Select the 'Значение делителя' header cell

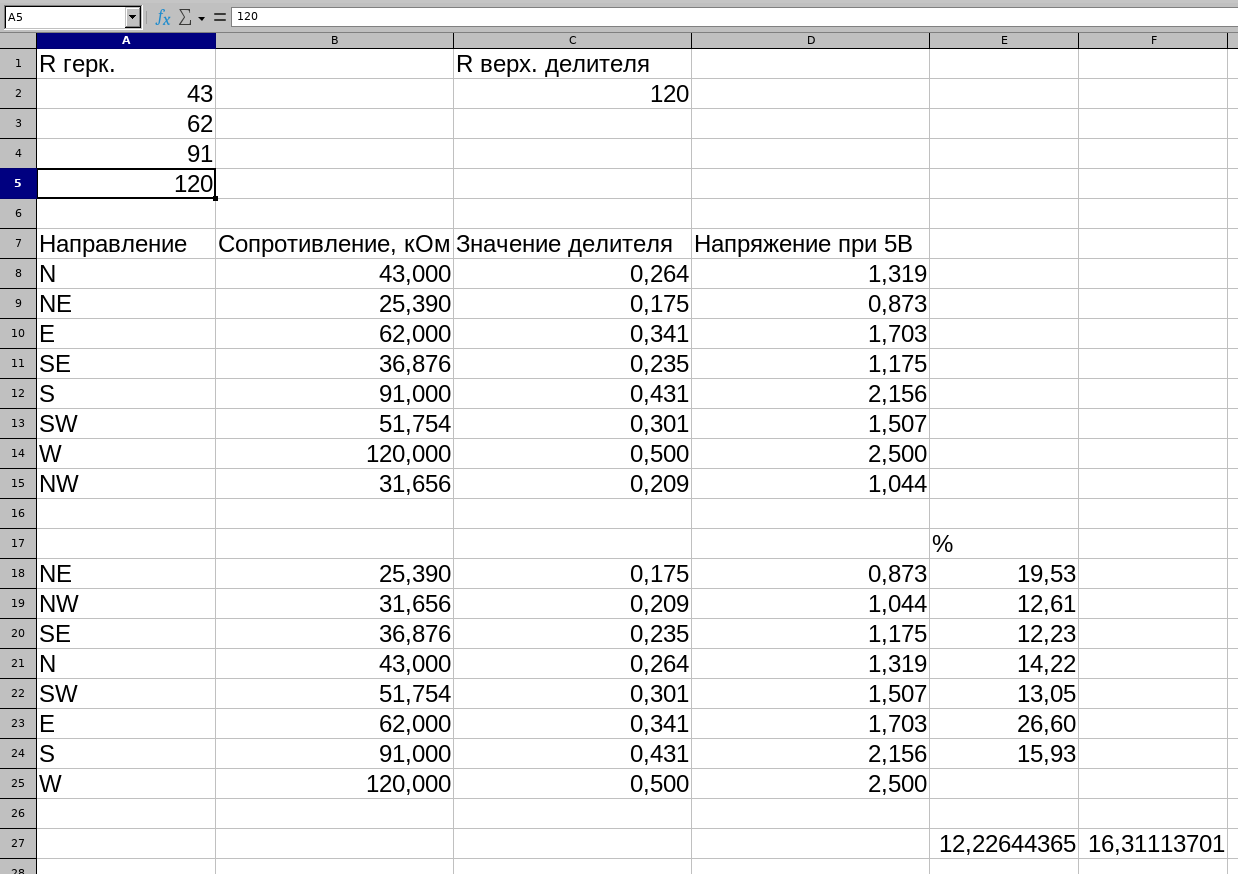[572, 244]
